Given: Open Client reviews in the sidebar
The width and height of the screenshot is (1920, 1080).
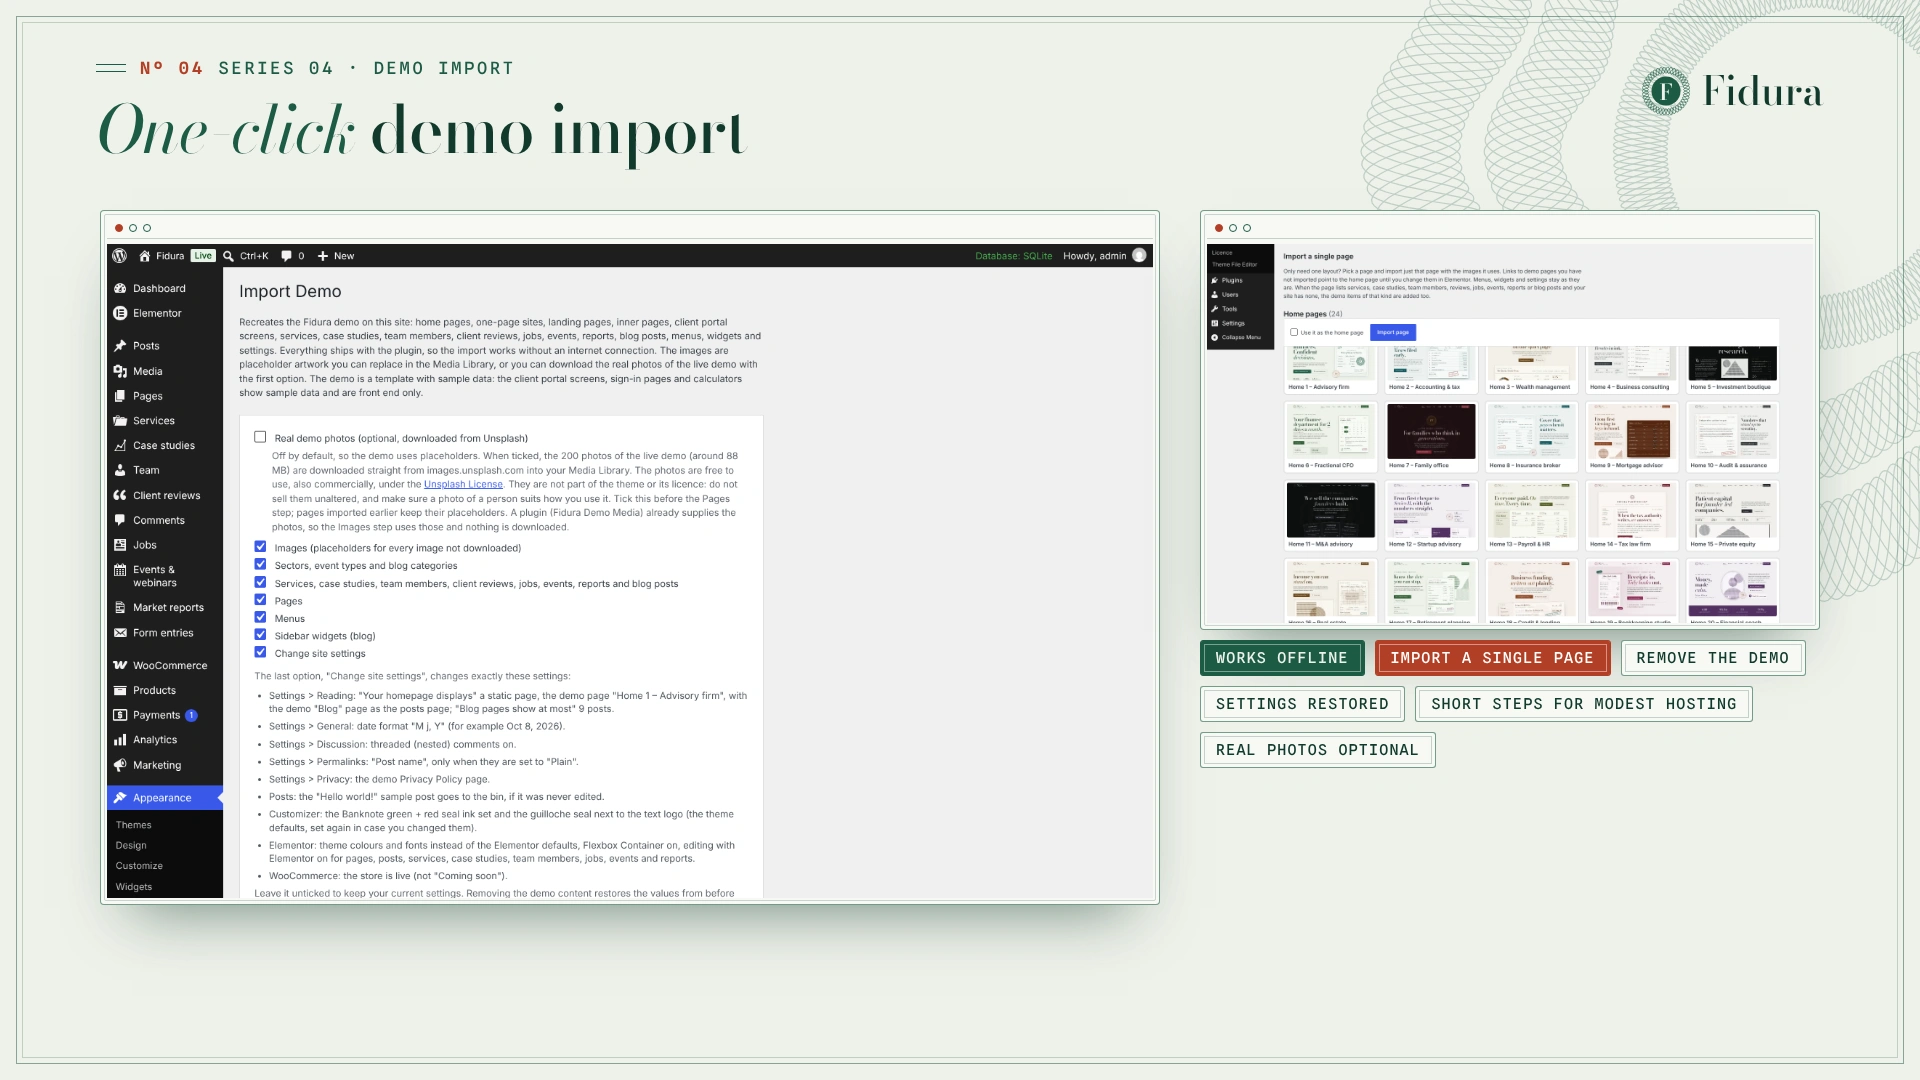Looking at the screenshot, I should pos(165,495).
